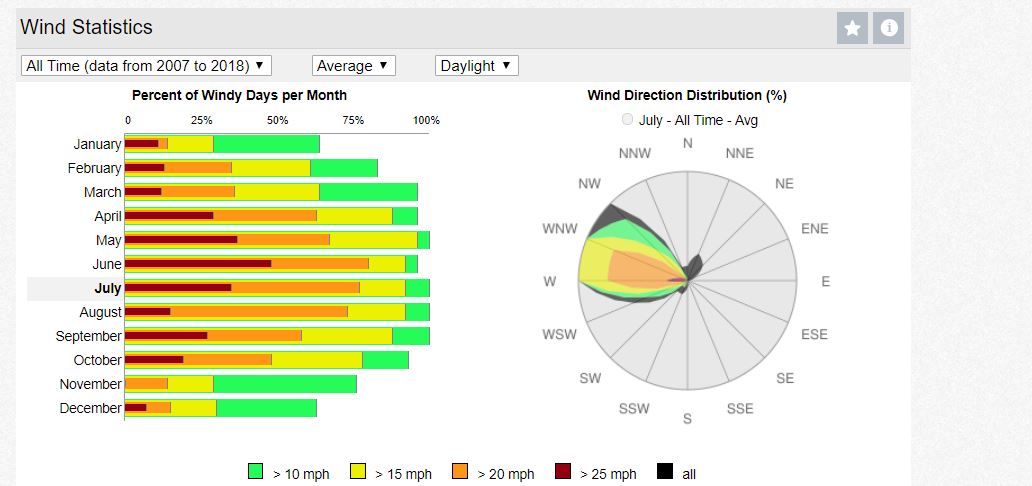
Task: Select the December month label
Action: [91, 408]
